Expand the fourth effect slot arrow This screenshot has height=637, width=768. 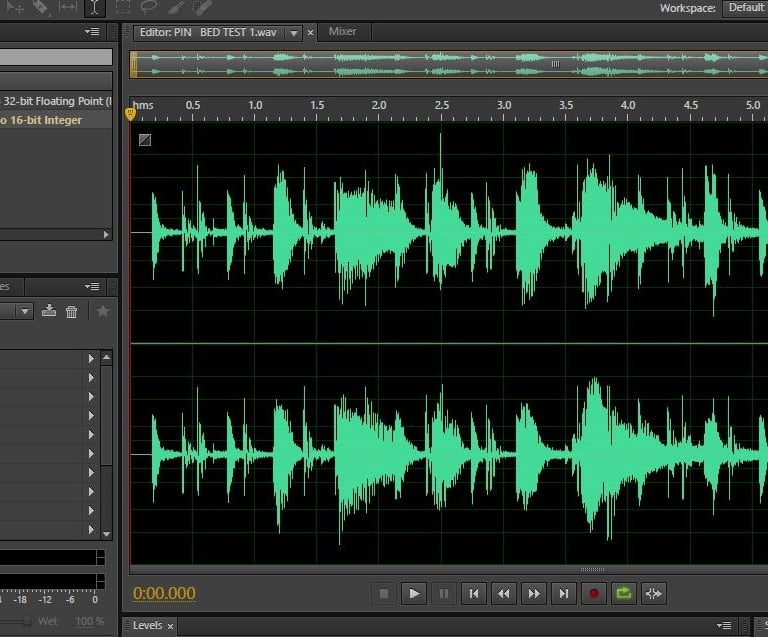[x=91, y=416]
